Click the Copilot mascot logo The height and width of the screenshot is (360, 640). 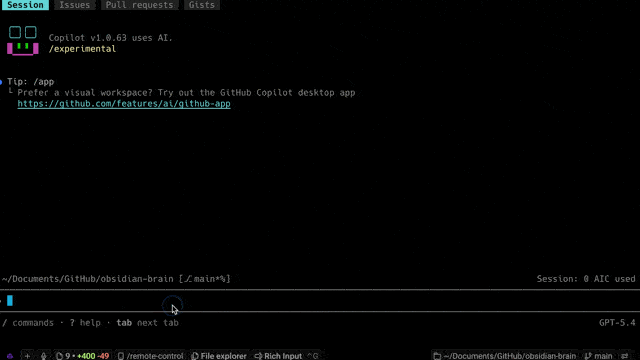23,40
